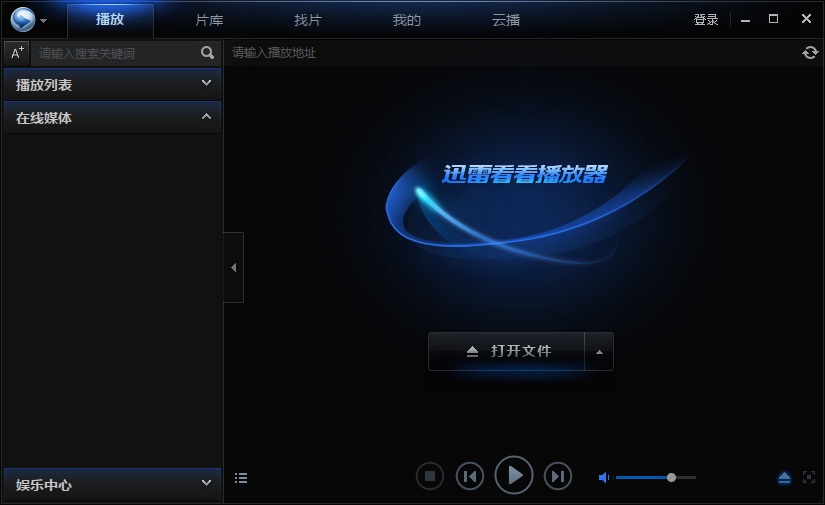Close the player window
Viewport: 825px width, 505px height.
click(806, 19)
